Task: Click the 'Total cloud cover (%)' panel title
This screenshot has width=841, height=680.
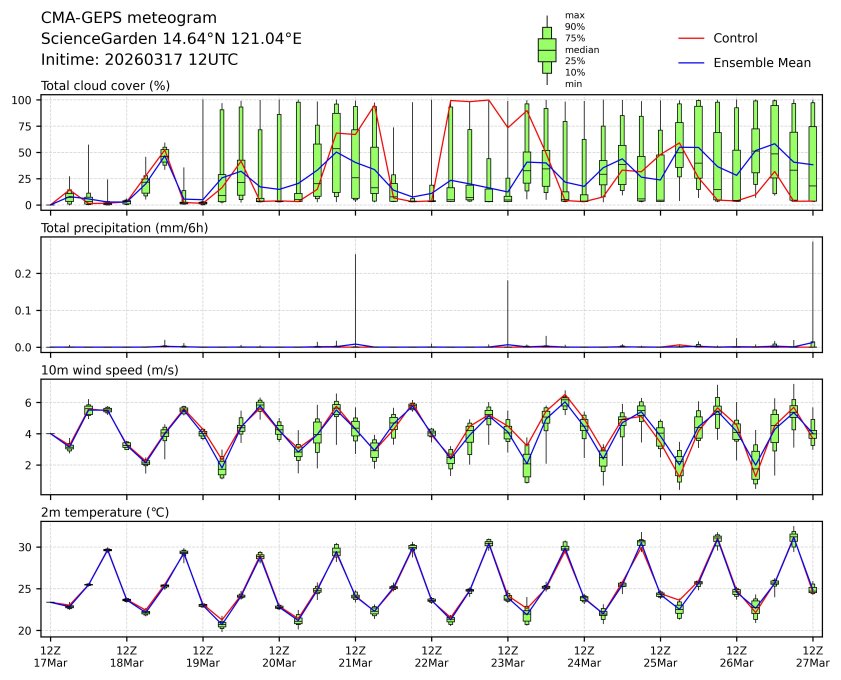Action: point(105,86)
